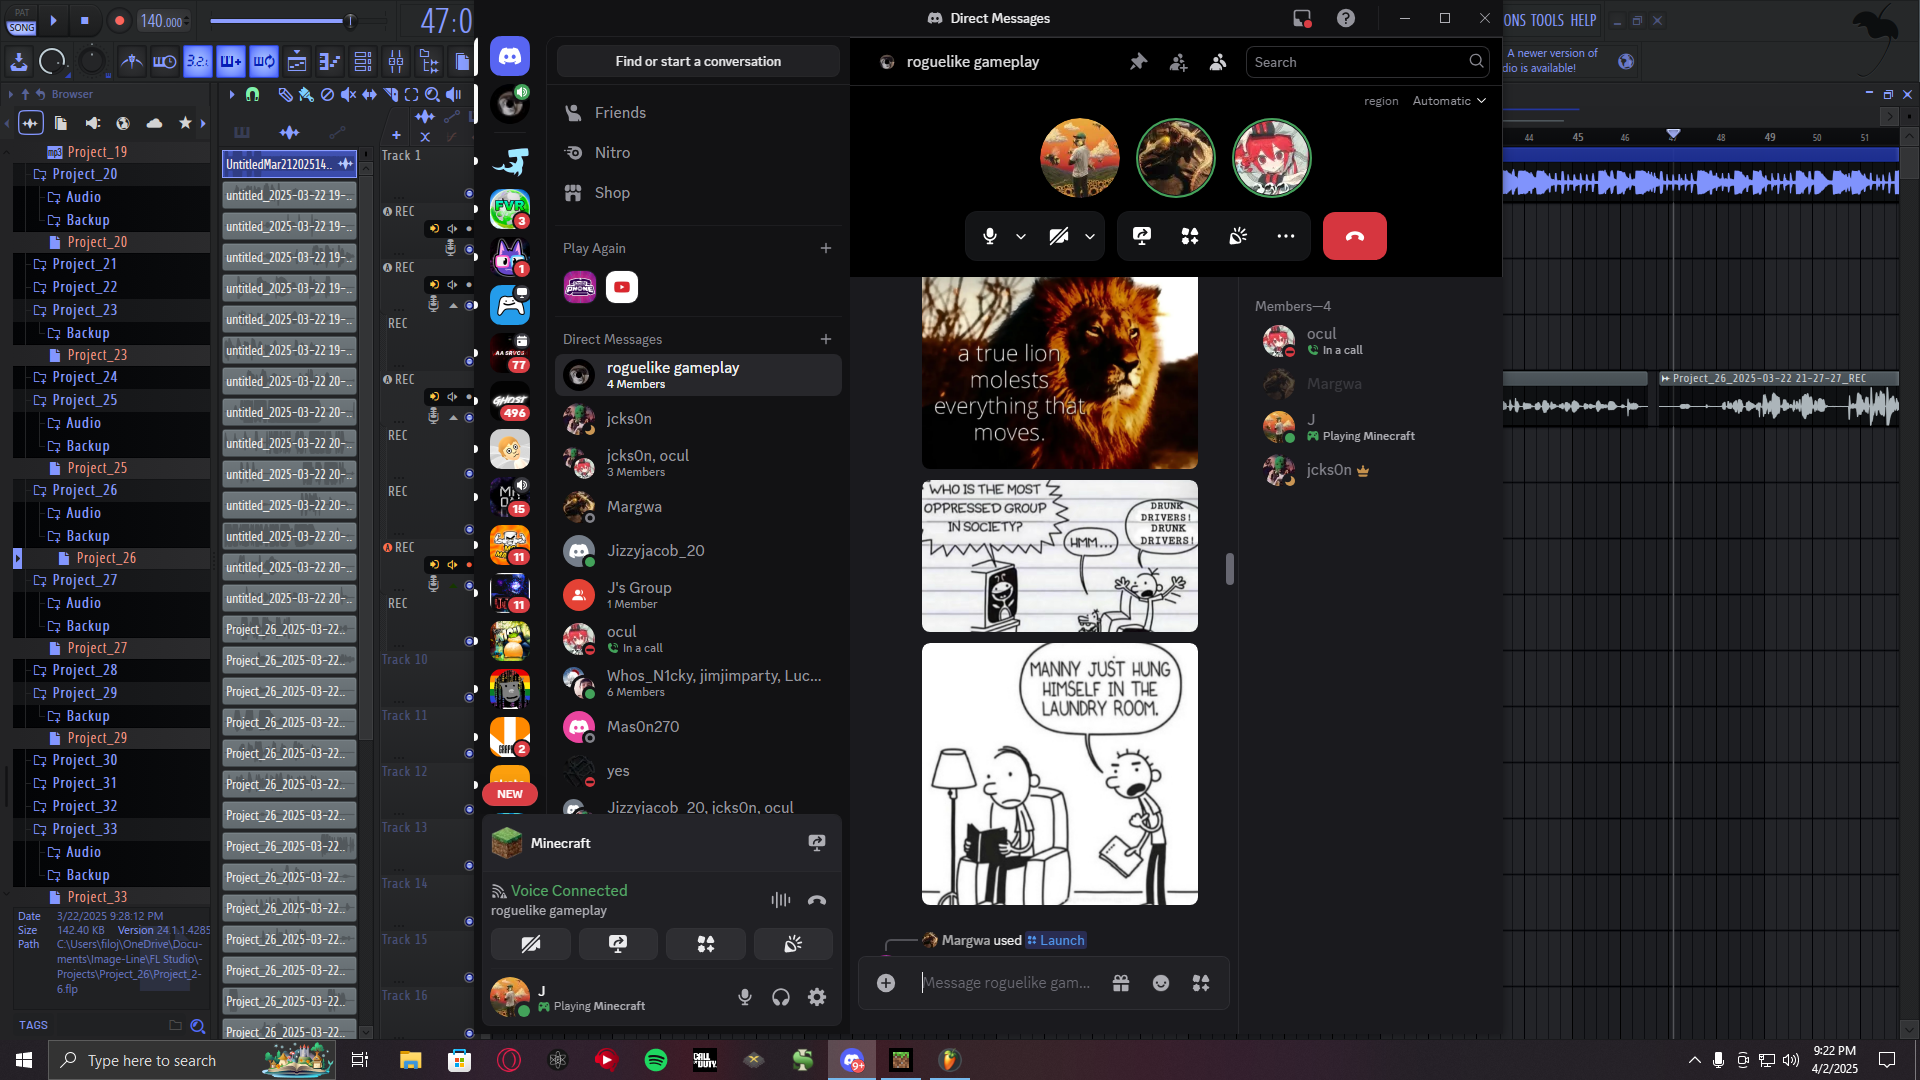Open the Nitro menu item
The height and width of the screenshot is (1080, 1920).
612,153
